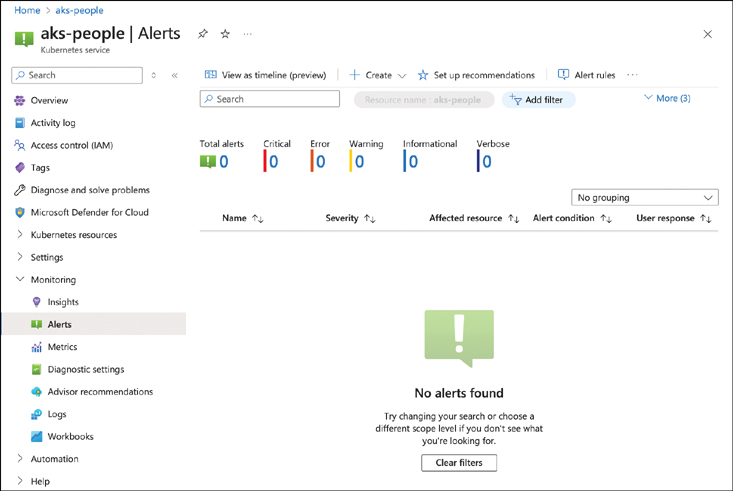Image resolution: width=733 pixels, height=491 pixels.
Task: Collapse the left sidebar with double chevron
Action: pos(175,75)
